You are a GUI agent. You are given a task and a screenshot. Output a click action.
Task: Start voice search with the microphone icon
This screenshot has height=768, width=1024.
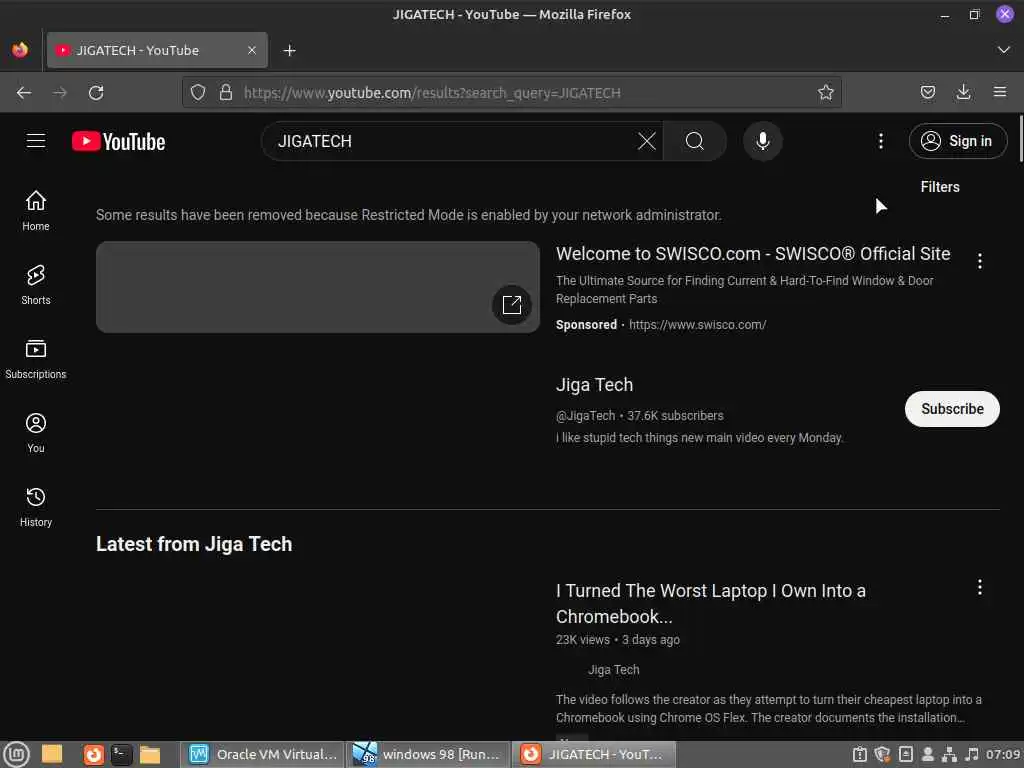pos(762,141)
